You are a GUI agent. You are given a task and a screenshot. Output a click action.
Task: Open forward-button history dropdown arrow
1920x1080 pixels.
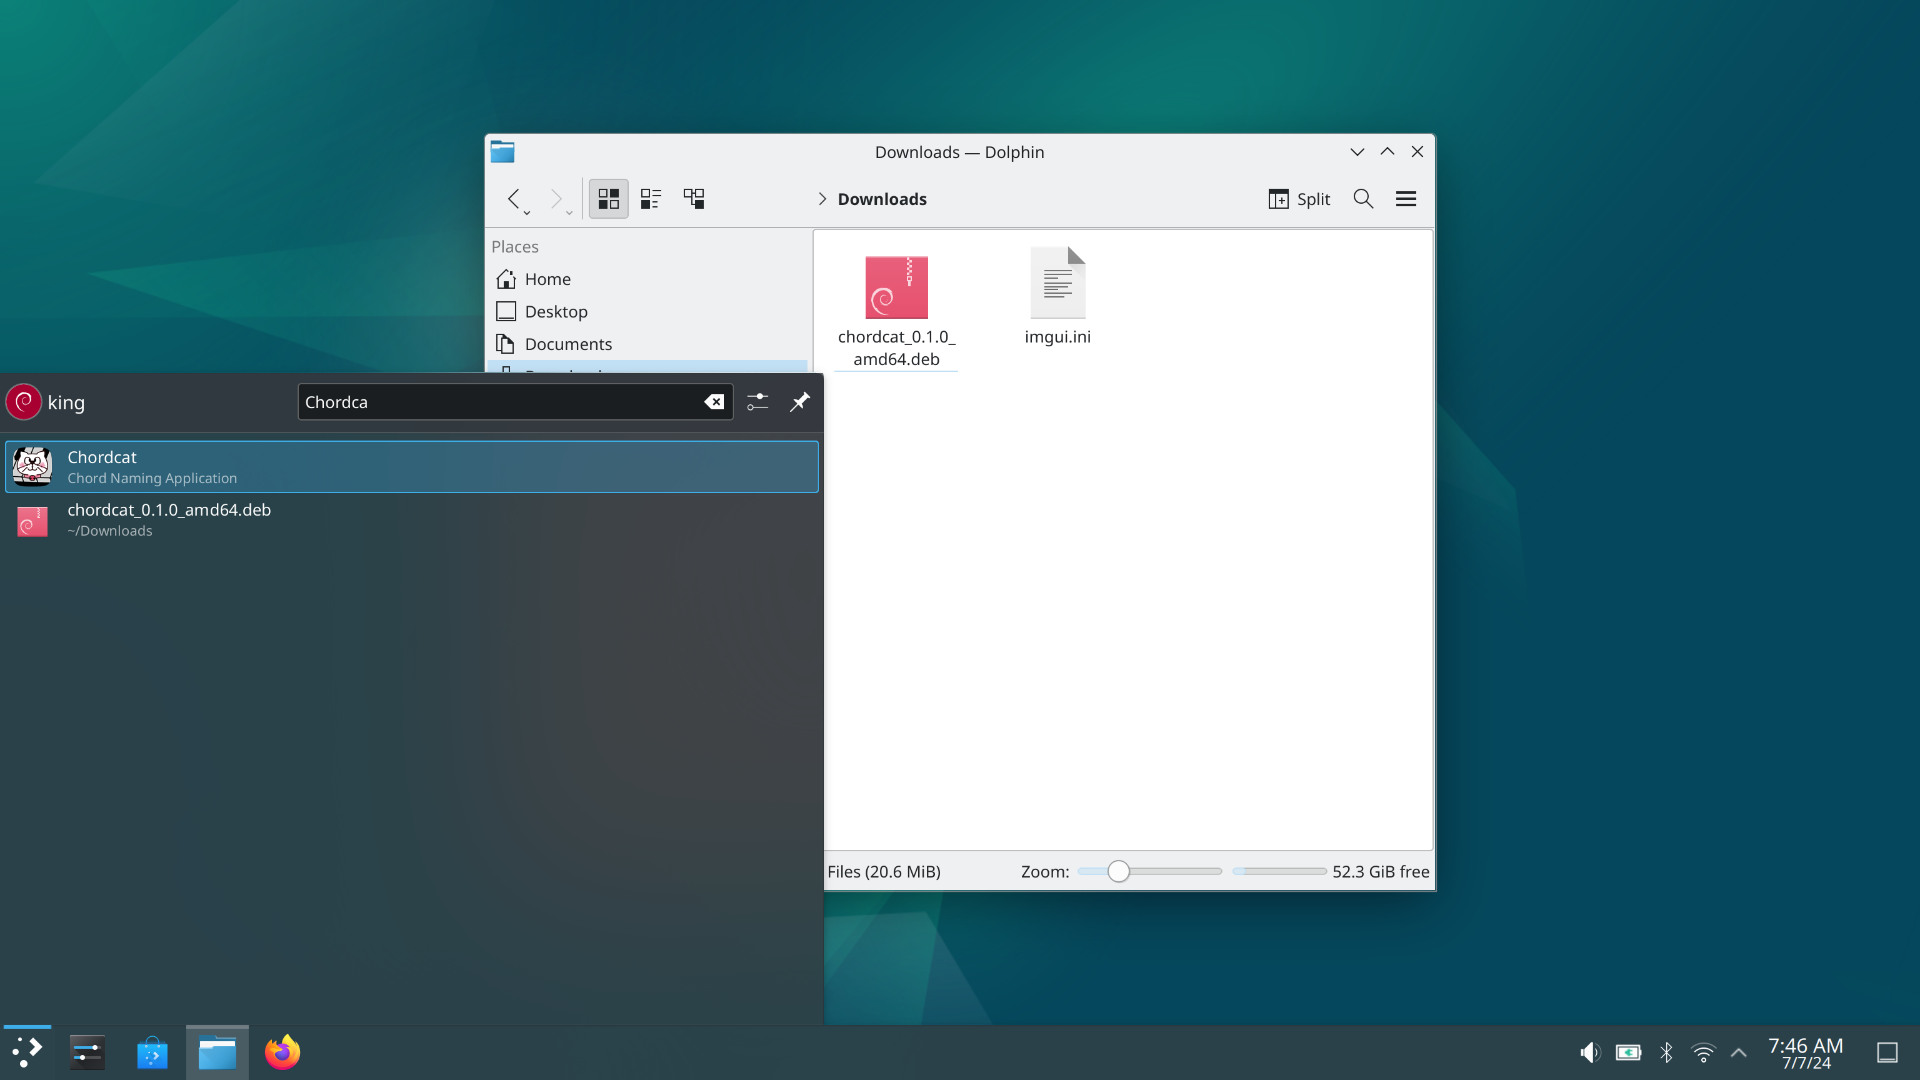click(x=570, y=213)
